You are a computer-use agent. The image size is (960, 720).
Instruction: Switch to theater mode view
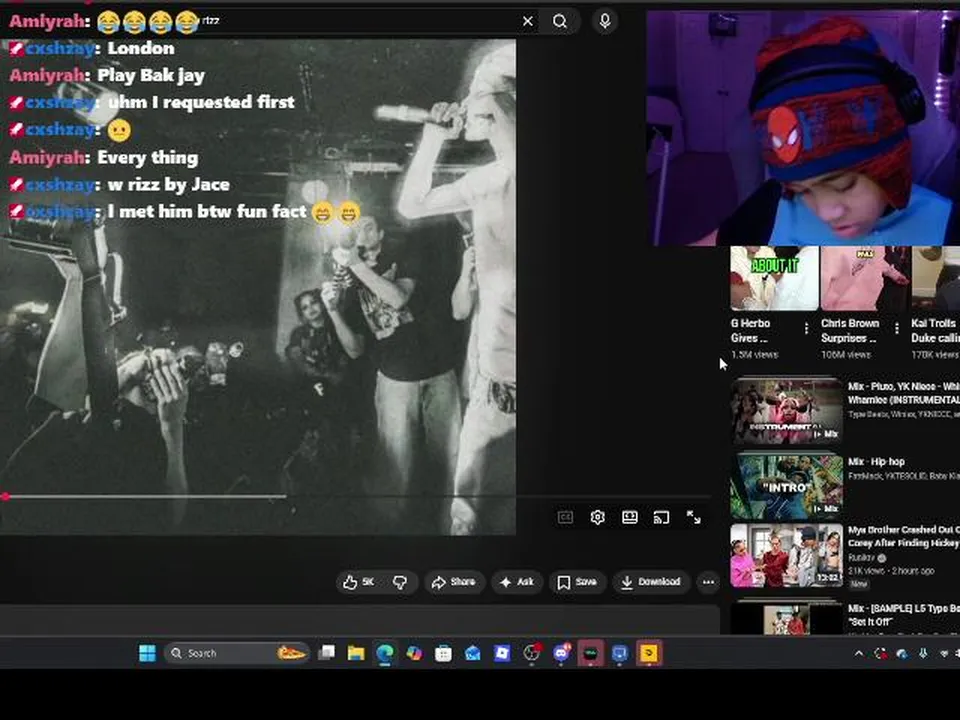629,517
